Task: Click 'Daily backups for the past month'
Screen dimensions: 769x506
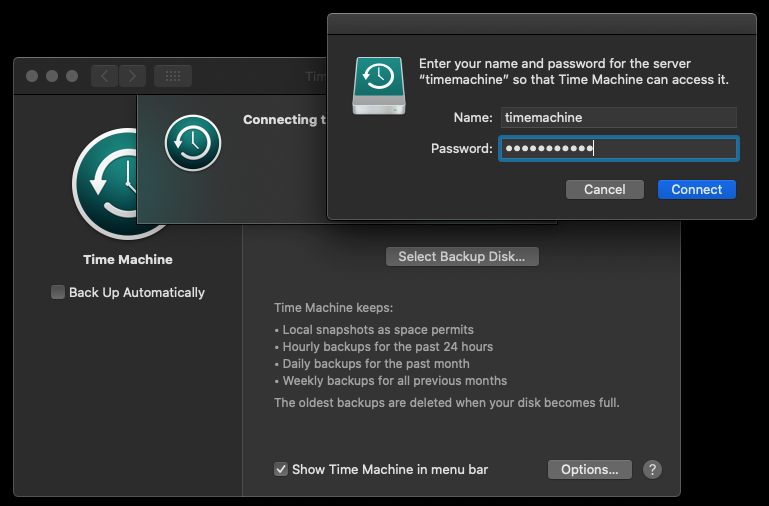Action: [x=376, y=364]
